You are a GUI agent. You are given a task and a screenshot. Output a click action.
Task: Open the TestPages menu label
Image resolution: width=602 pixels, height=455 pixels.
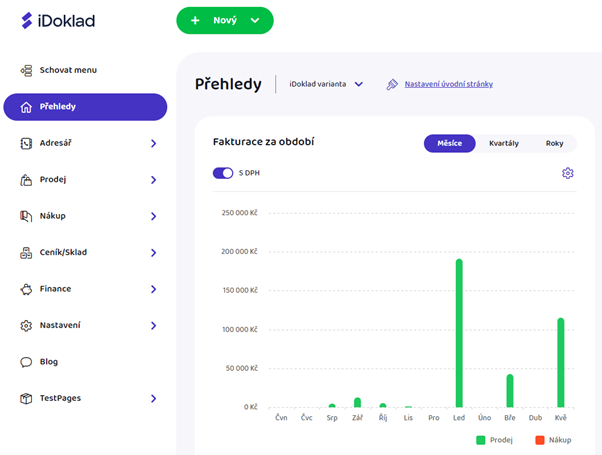tap(60, 398)
